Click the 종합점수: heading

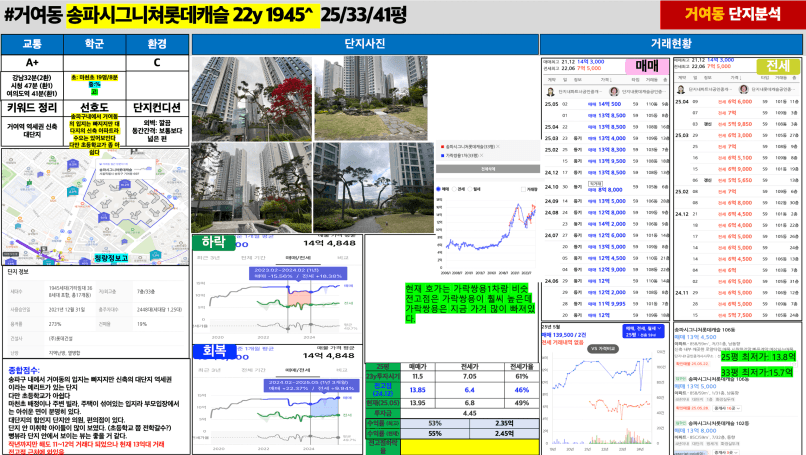point(24,370)
